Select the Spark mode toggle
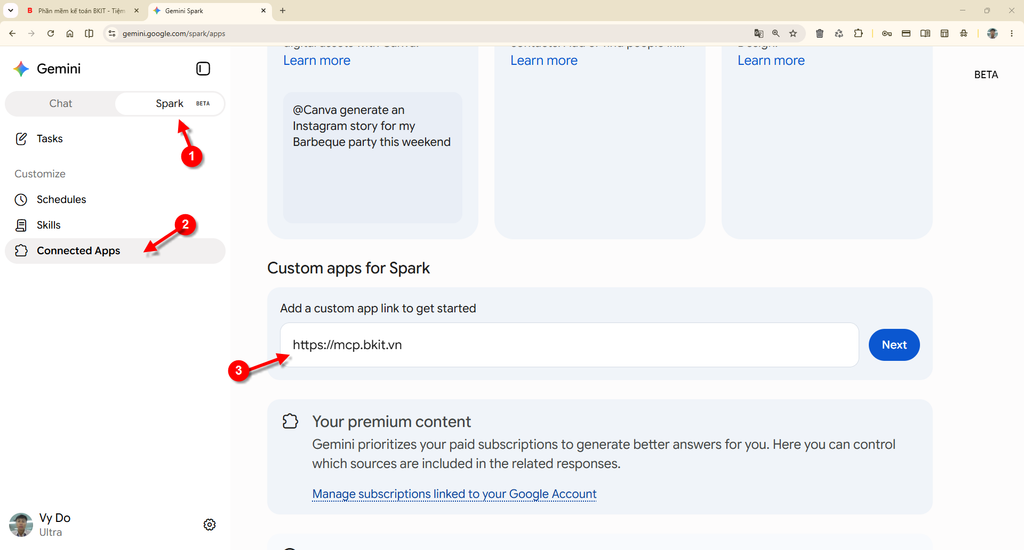 [x=170, y=103]
